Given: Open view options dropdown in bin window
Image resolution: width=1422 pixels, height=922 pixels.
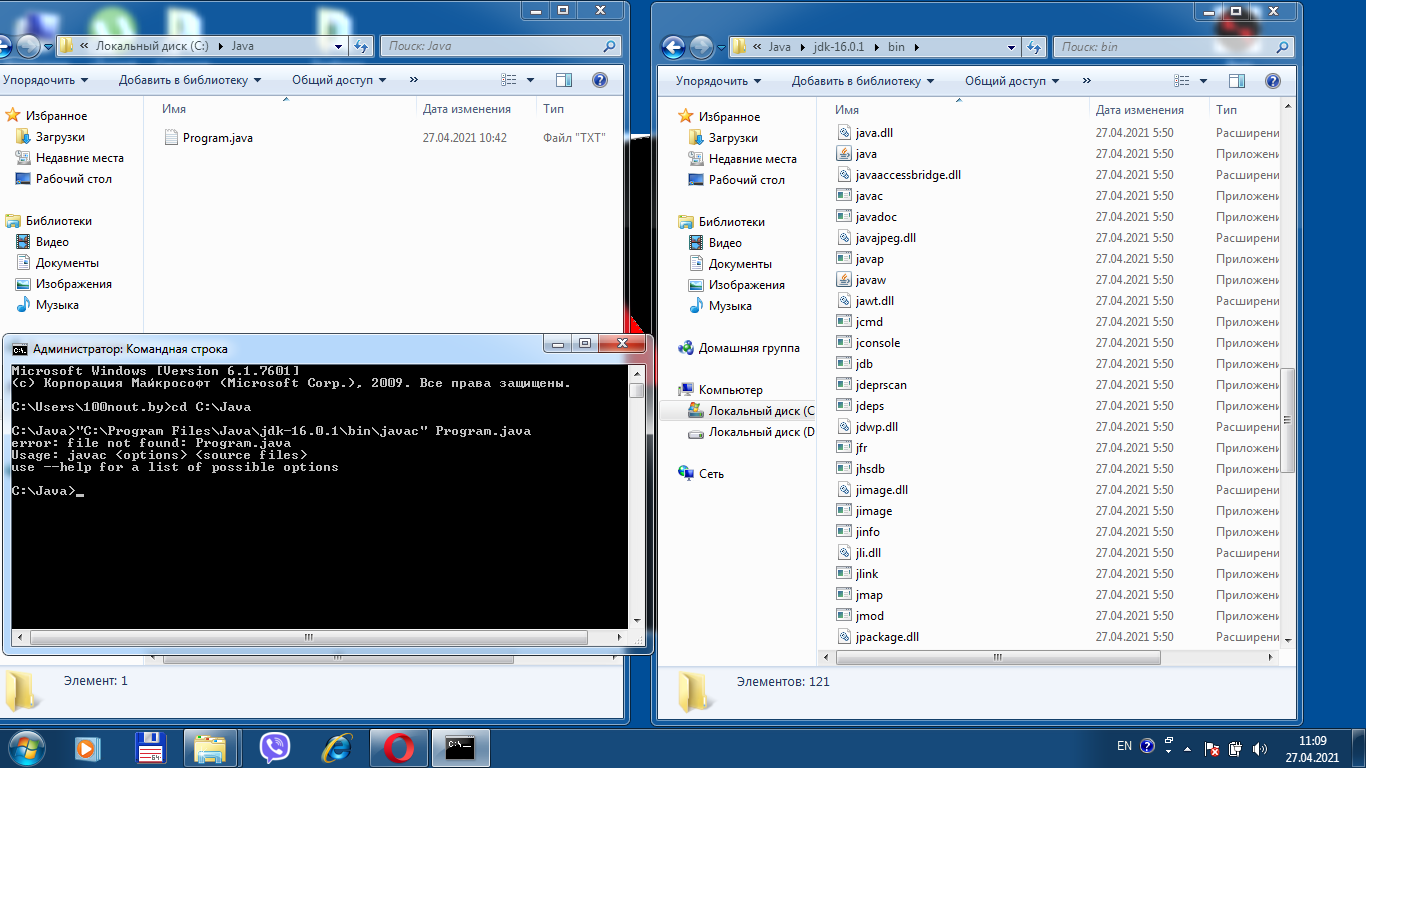Looking at the screenshot, I should (x=1203, y=81).
